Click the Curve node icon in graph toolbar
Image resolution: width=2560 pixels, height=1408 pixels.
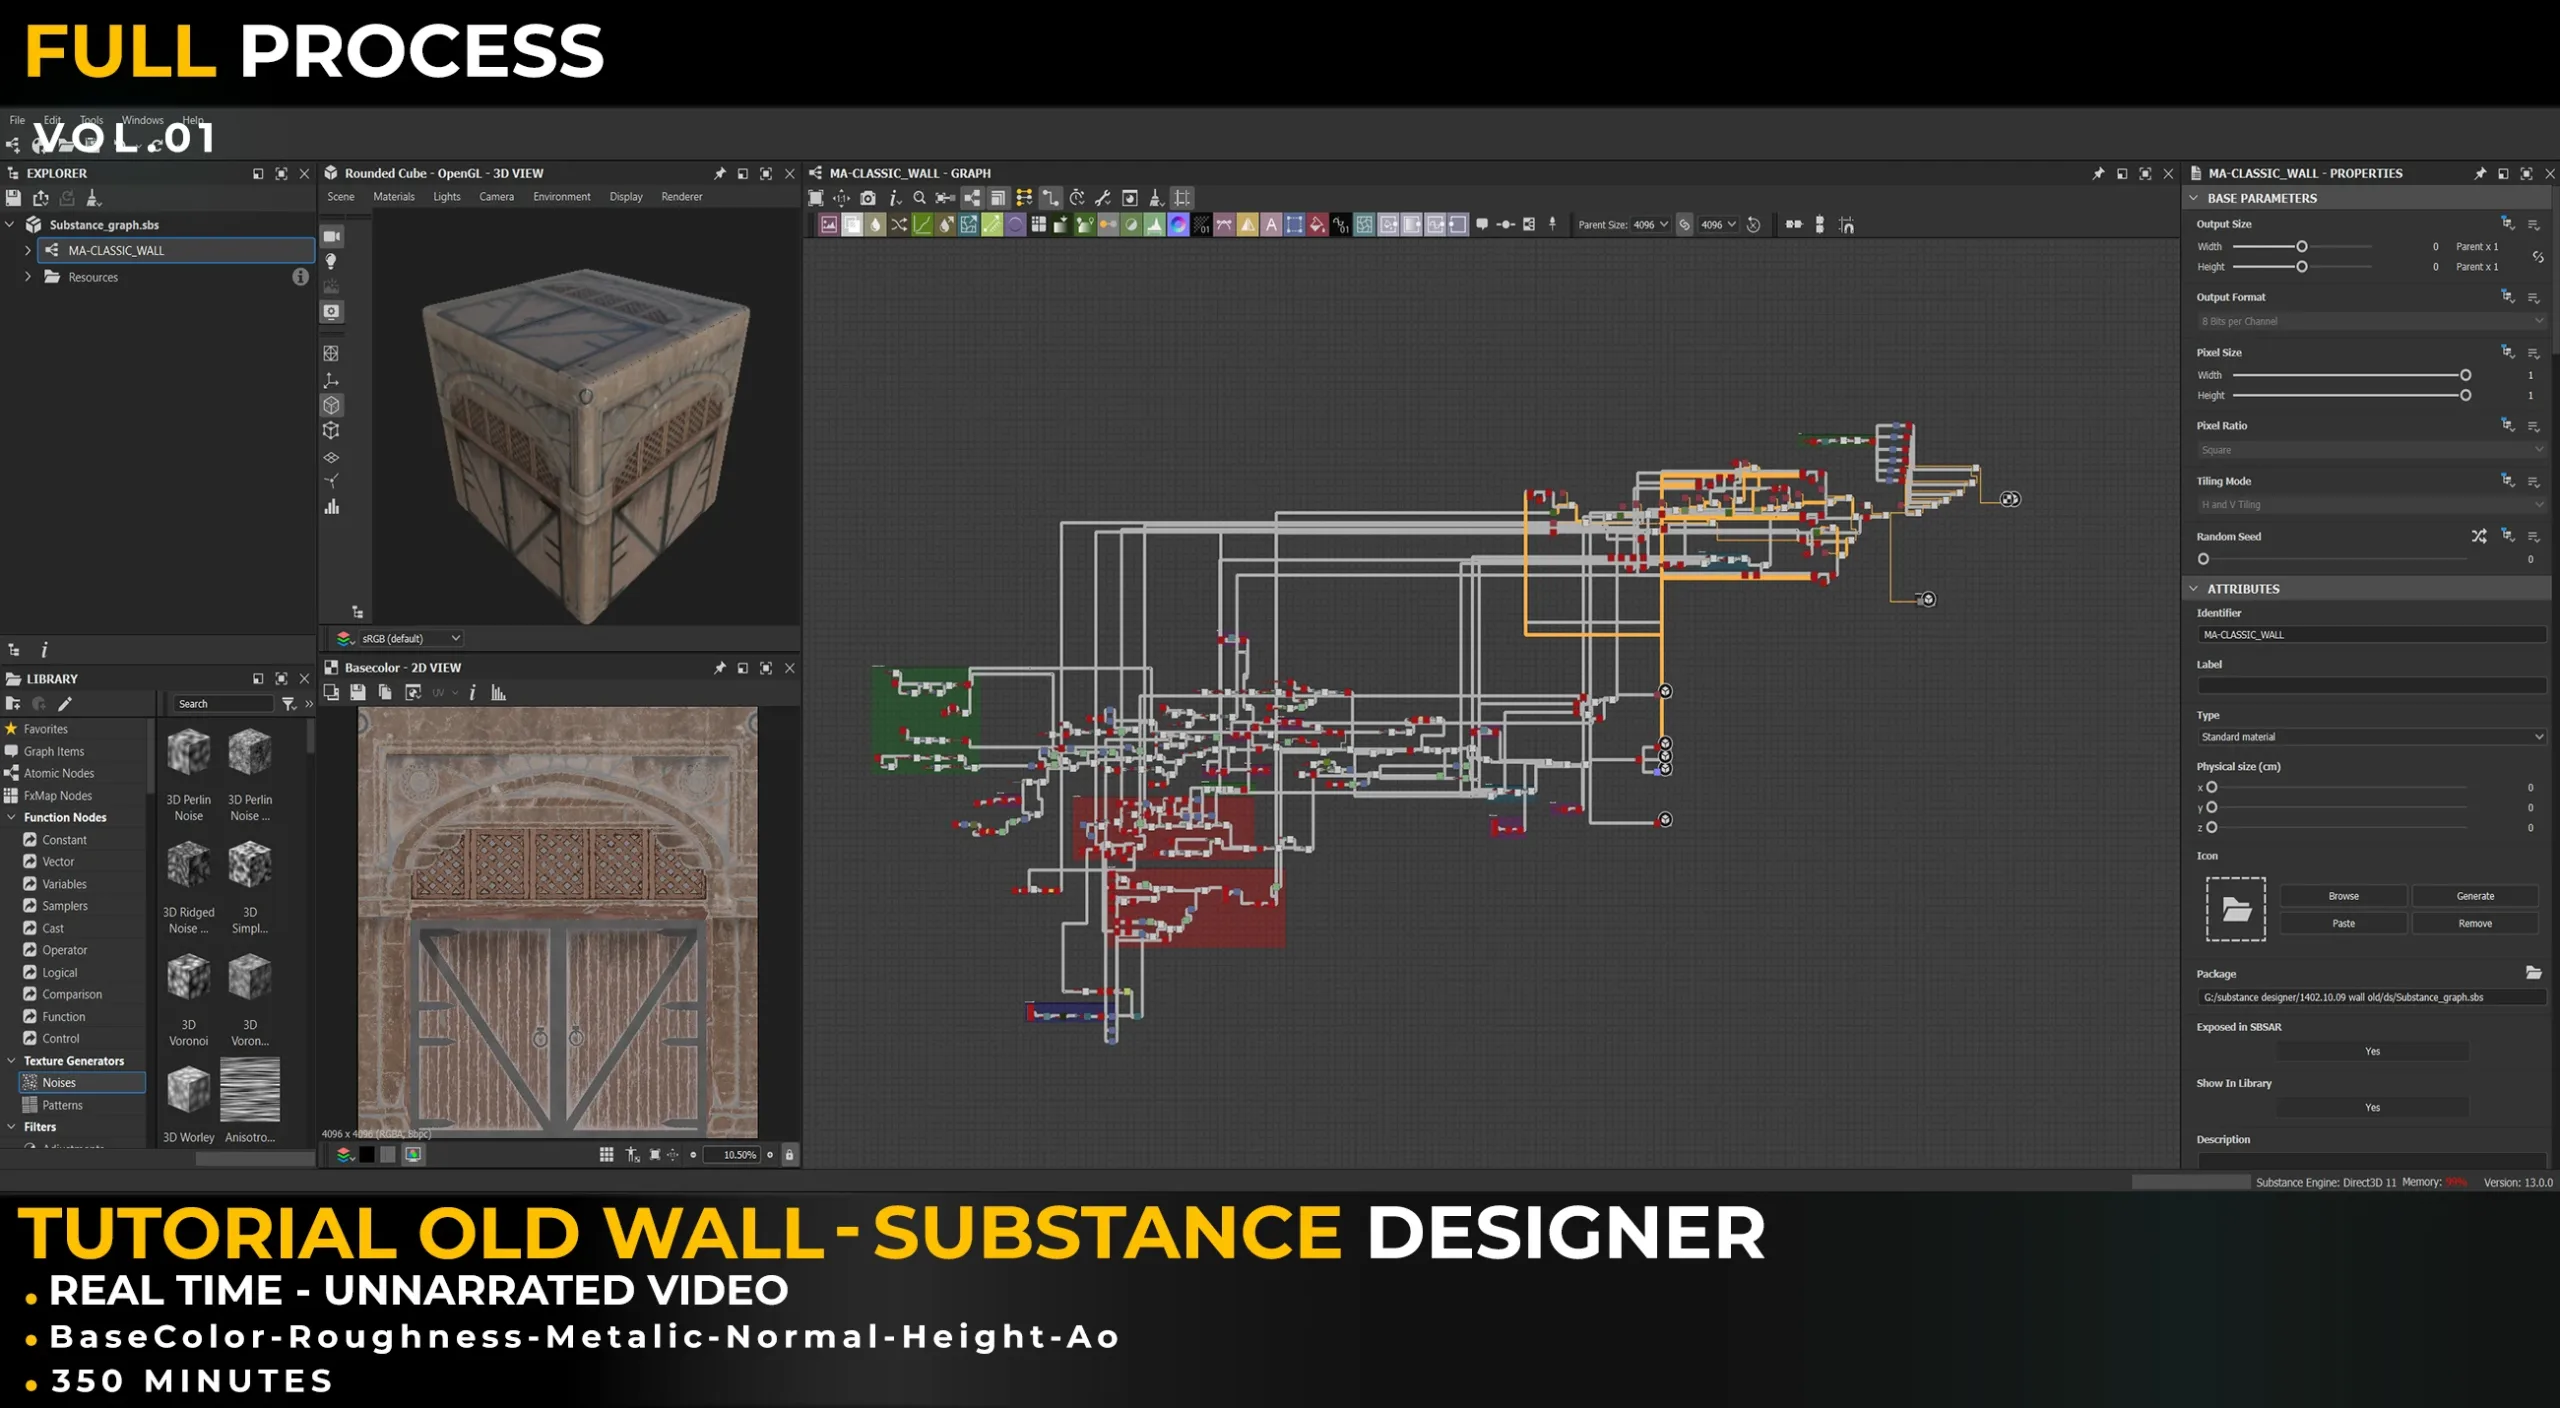click(x=922, y=225)
